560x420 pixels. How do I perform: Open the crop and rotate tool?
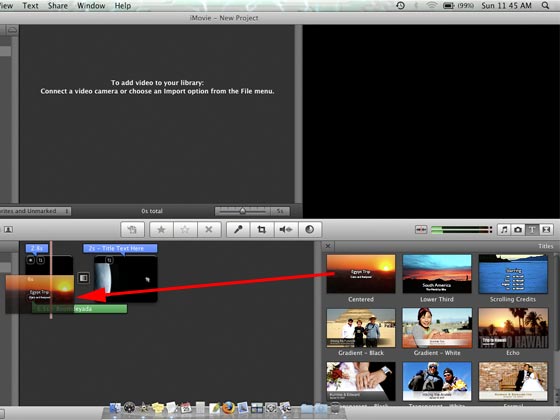[x=262, y=230]
